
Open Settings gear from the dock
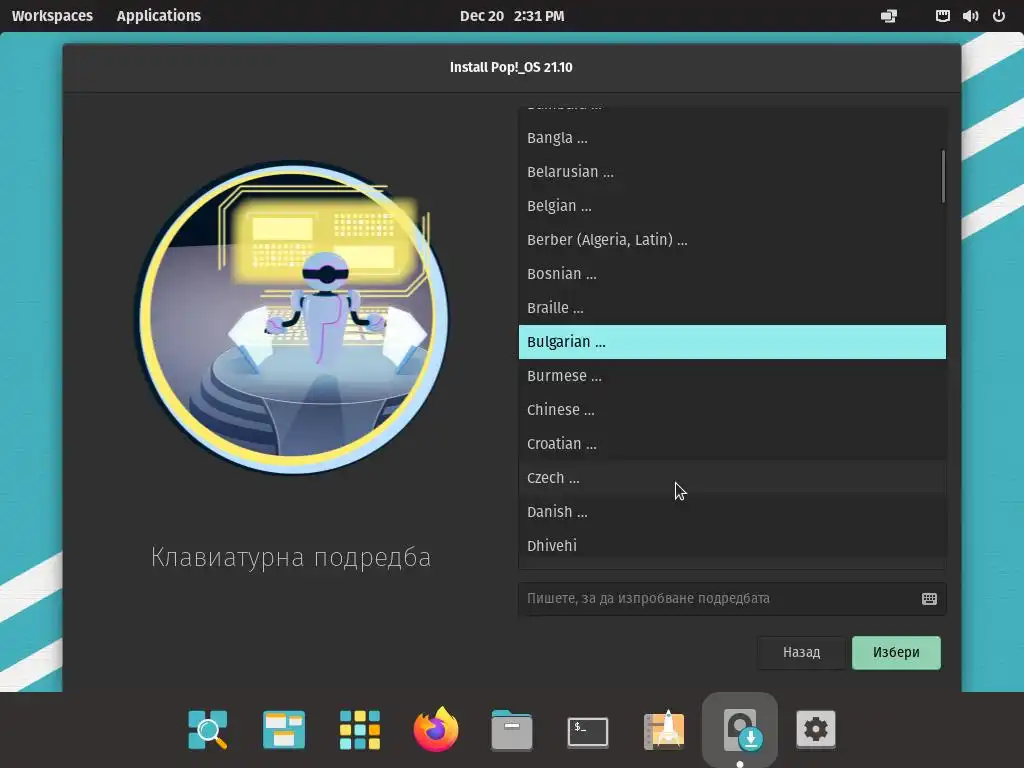(816, 729)
